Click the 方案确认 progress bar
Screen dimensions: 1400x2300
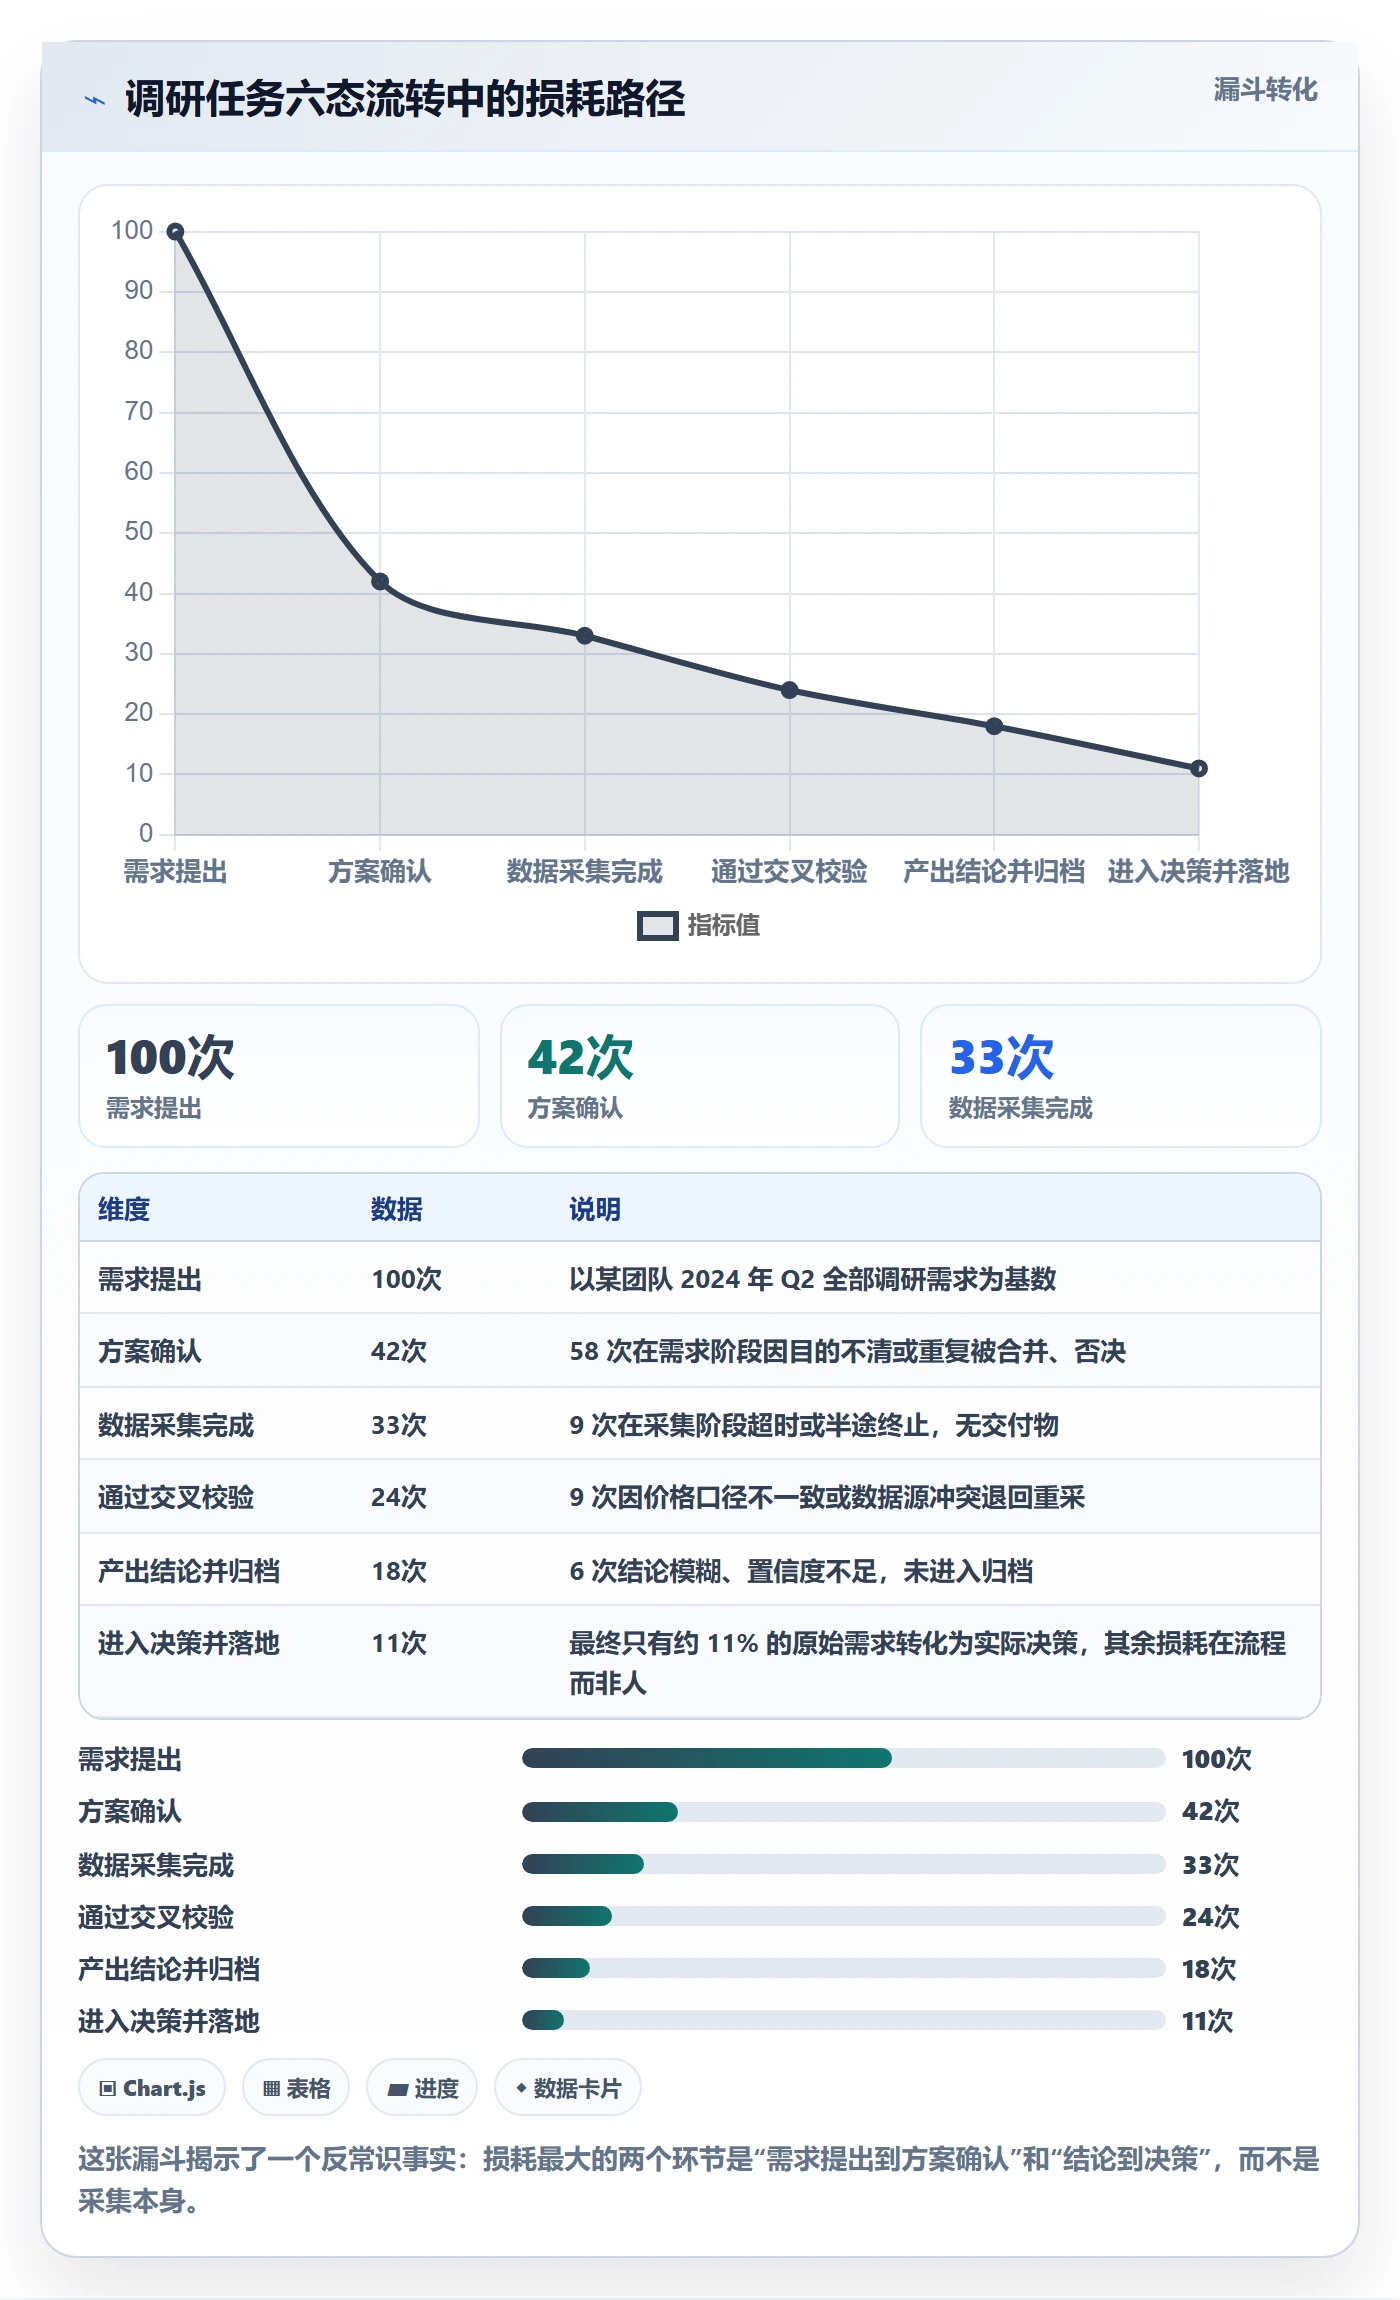(844, 1811)
